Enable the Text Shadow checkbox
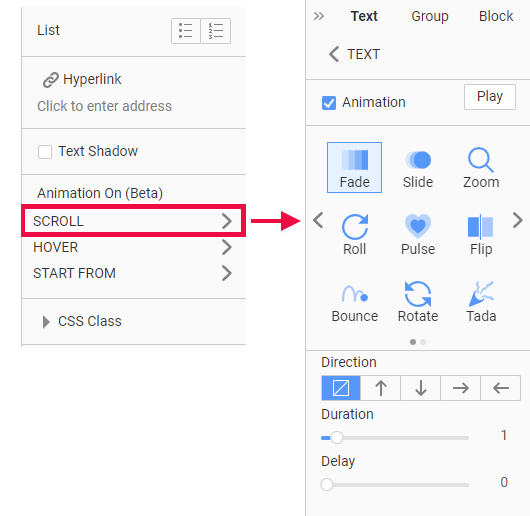 pos(45,152)
